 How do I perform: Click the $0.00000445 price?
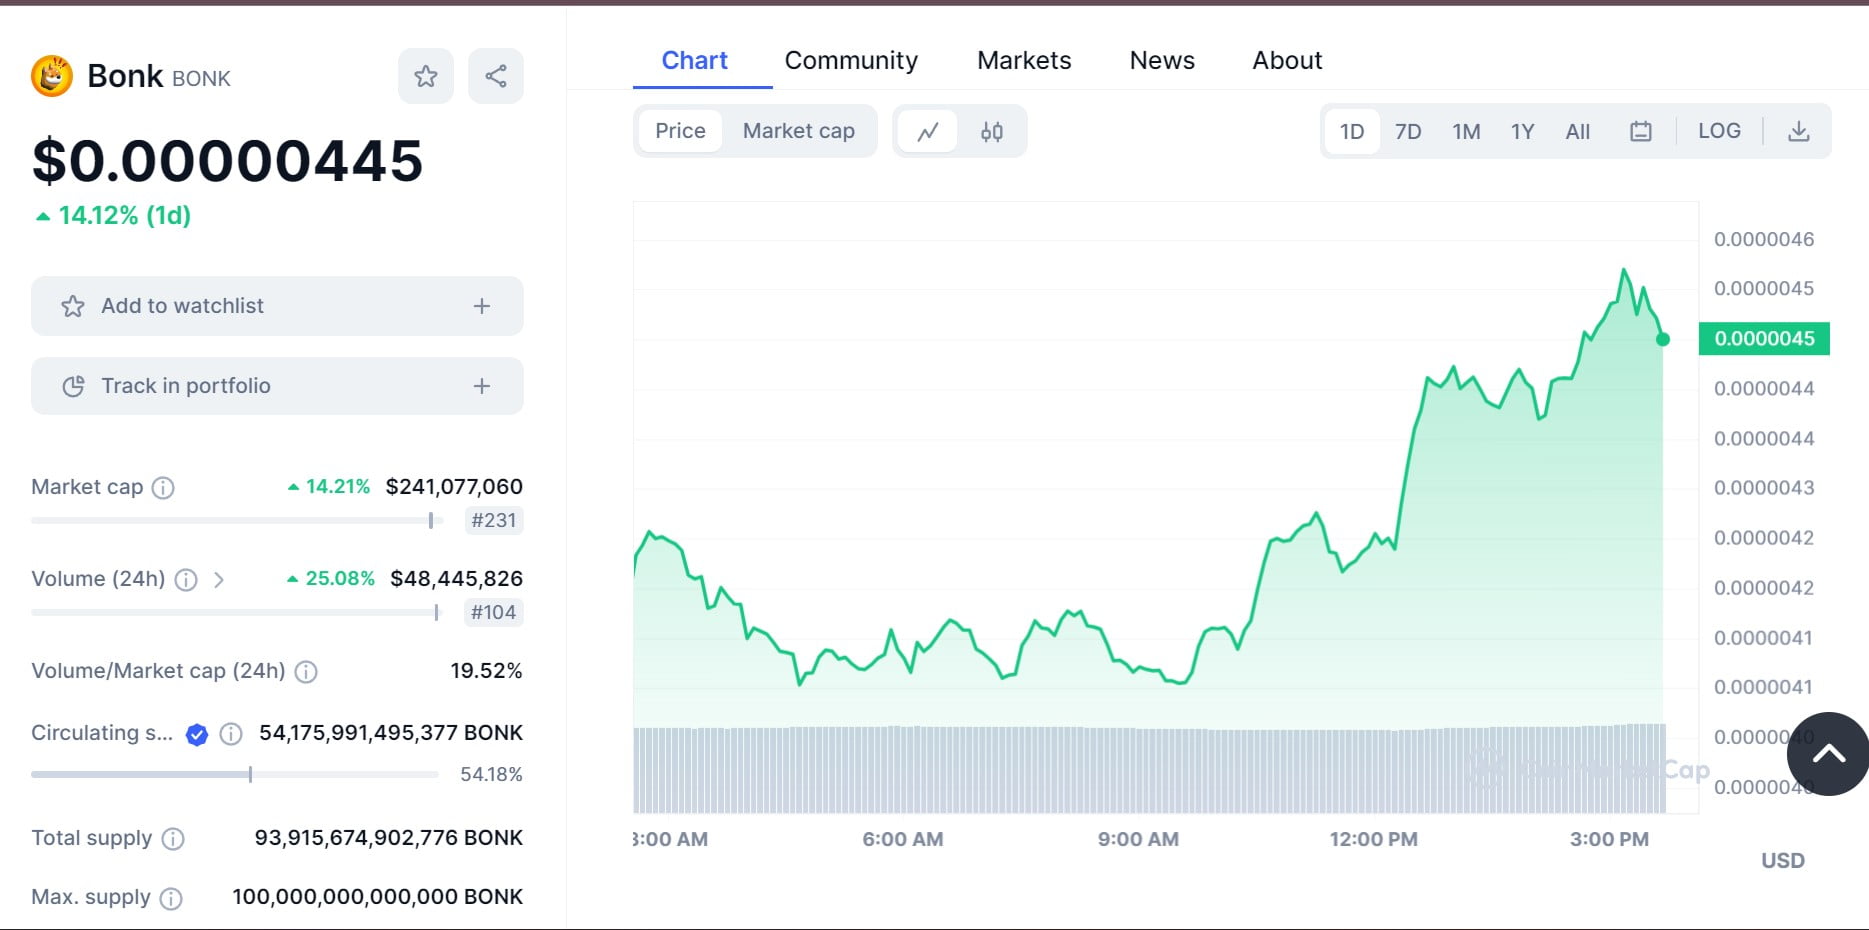(x=227, y=161)
